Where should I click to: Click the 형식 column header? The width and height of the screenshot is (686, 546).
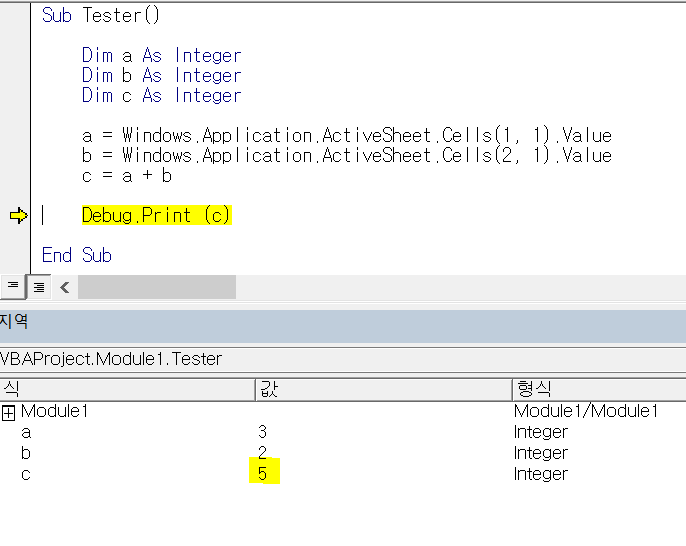[x=599, y=389]
